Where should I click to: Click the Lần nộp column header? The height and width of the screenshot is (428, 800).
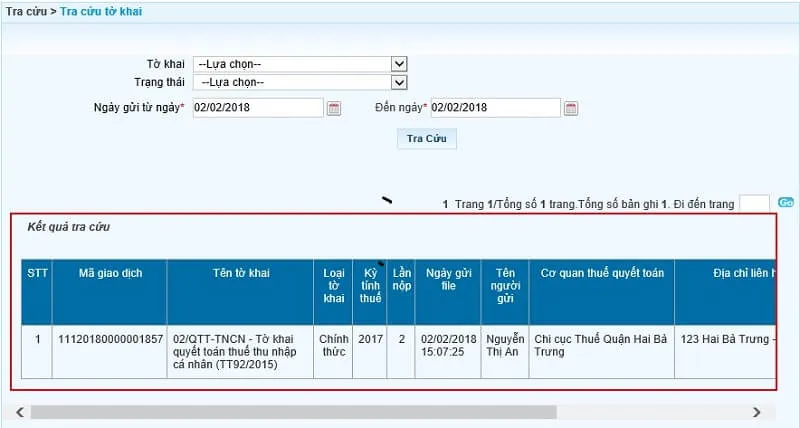coord(401,292)
